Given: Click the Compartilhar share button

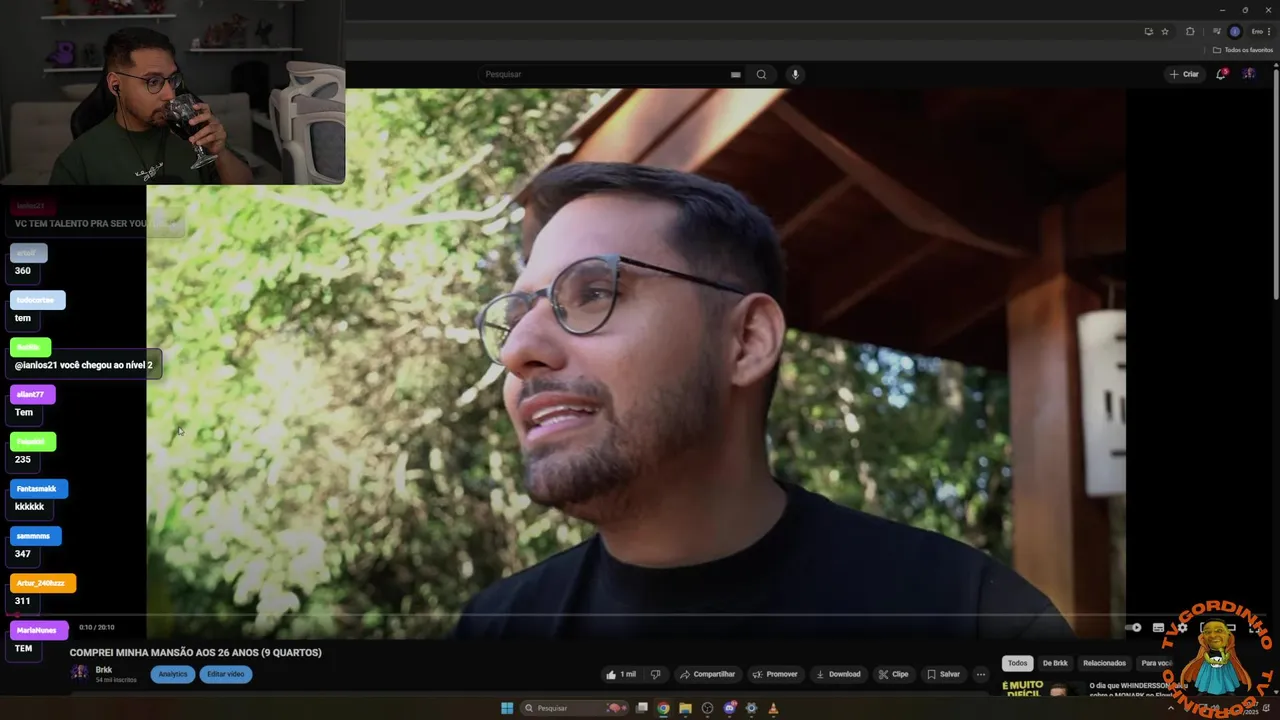Looking at the screenshot, I should 707,674.
